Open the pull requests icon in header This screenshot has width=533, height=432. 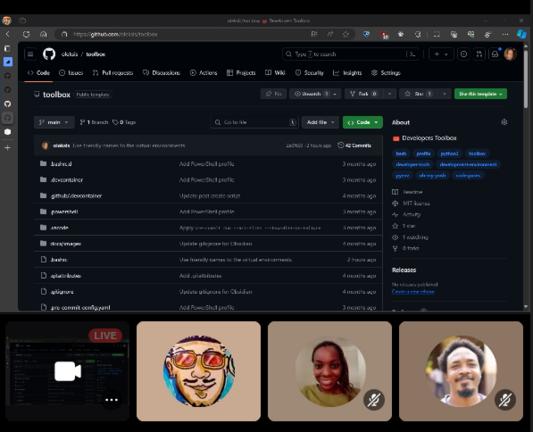pyautogui.click(x=479, y=54)
